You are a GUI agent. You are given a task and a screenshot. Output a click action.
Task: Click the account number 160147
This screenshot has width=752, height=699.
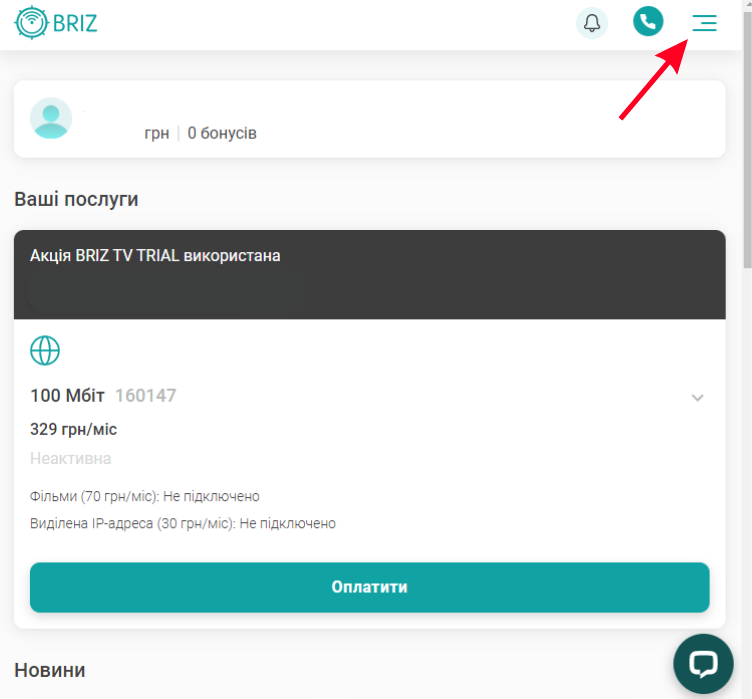pos(146,396)
